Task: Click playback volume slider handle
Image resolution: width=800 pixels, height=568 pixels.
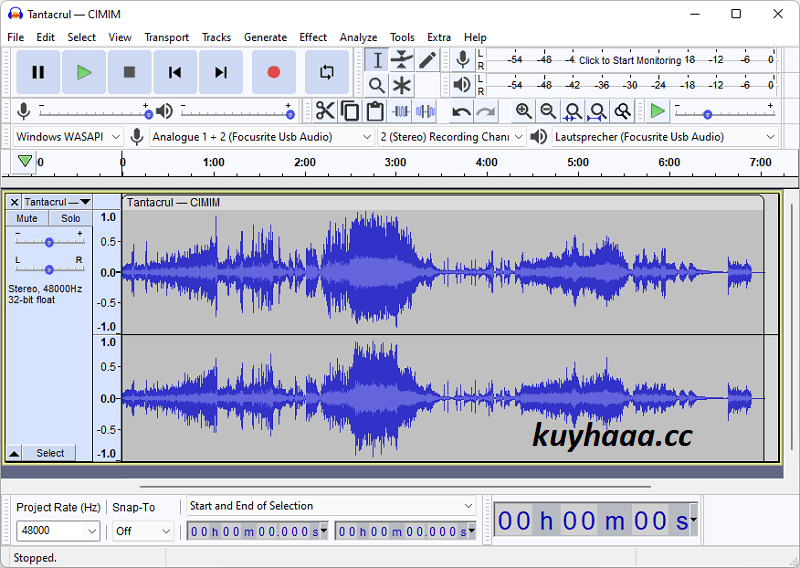Action: [290, 115]
